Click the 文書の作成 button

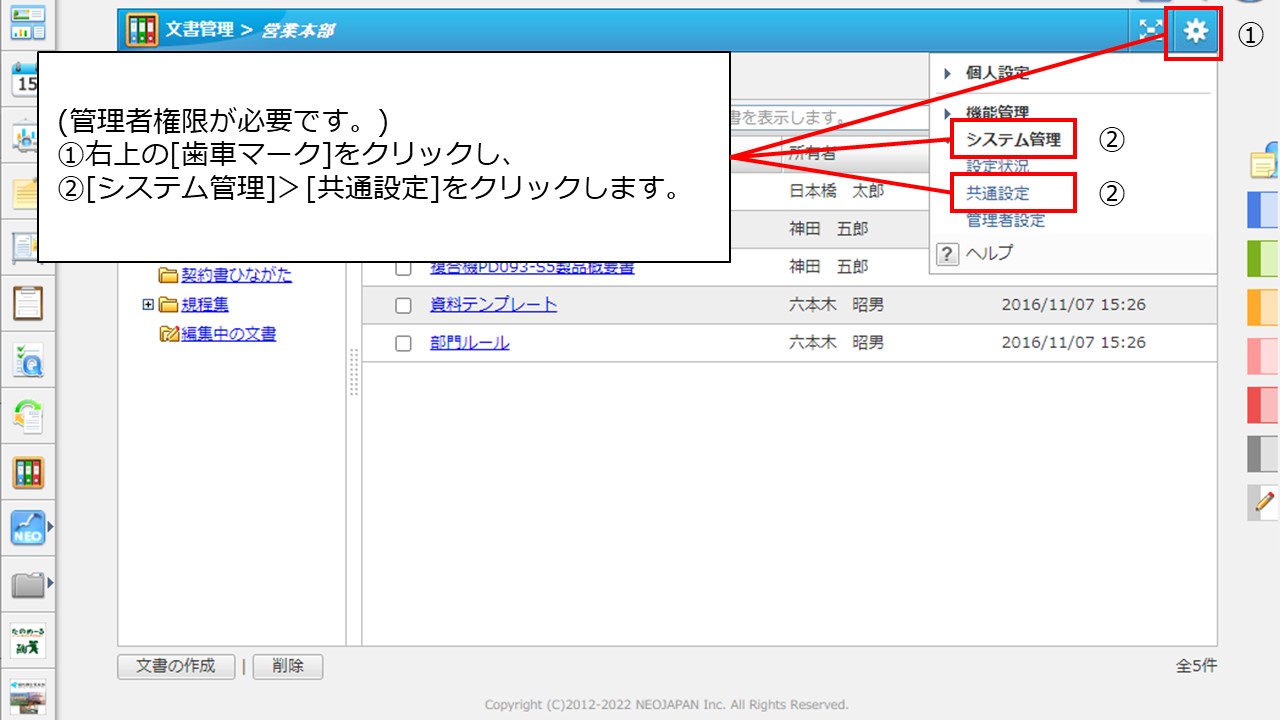click(x=176, y=666)
